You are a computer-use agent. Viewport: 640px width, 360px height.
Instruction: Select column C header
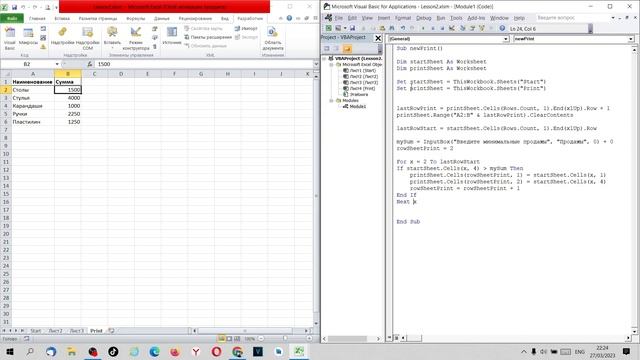coord(94,74)
